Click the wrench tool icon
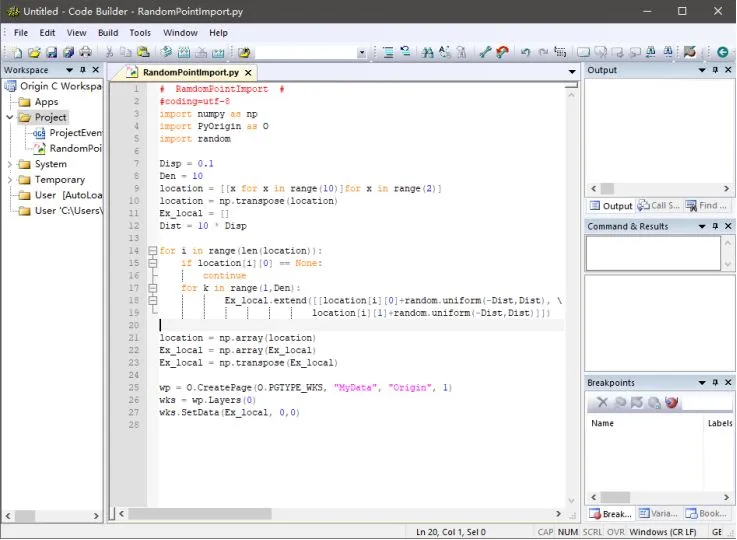Image resolution: width=737 pixels, height=540 pixels. pos(485,52)
